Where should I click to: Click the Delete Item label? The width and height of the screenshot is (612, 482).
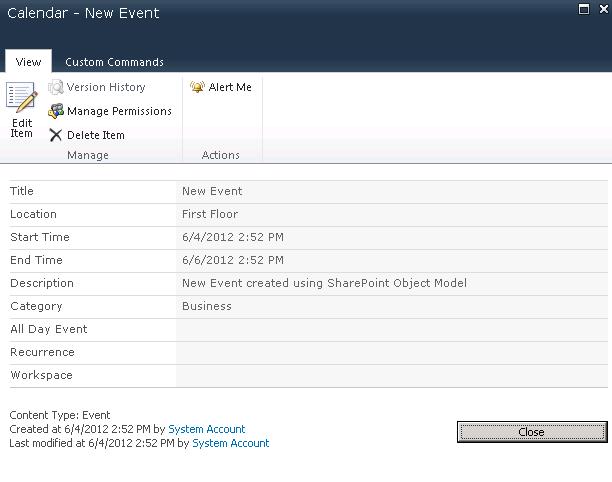[96, 135]
